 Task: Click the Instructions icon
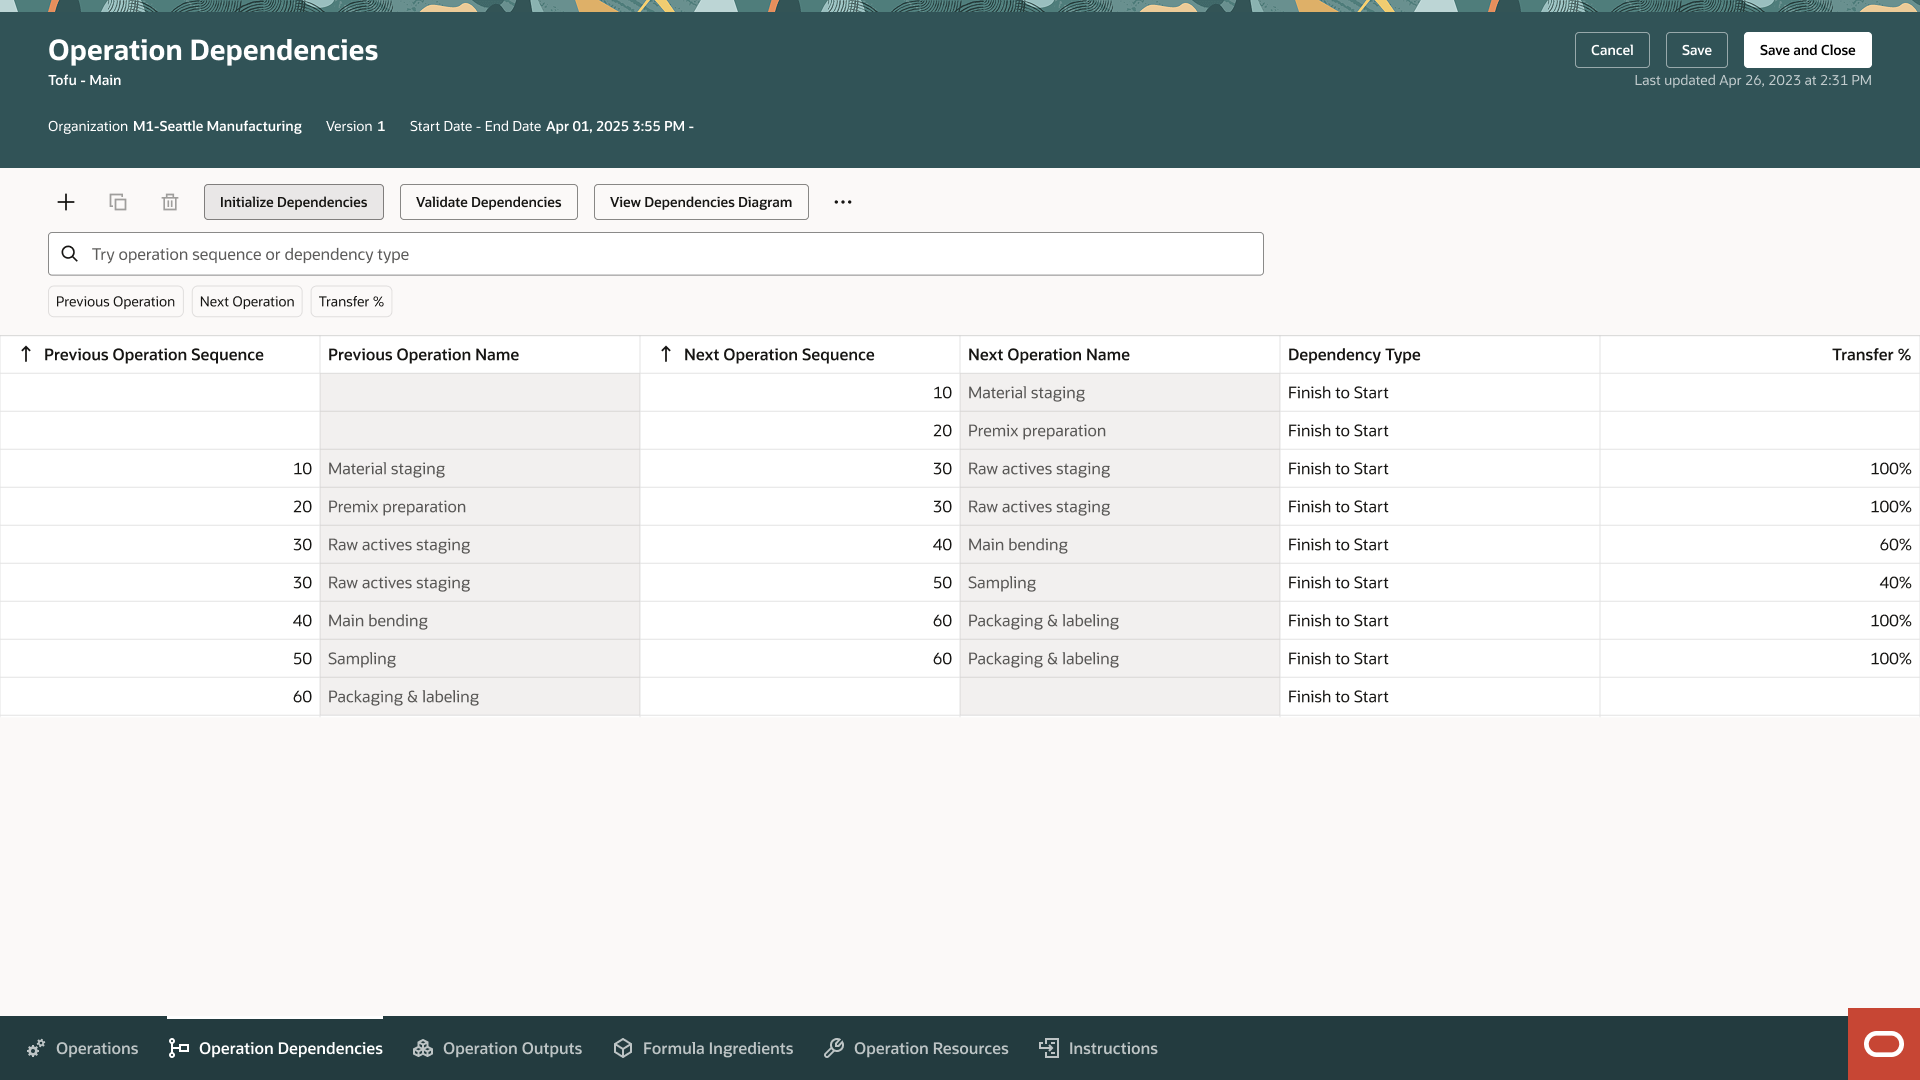pos(1049,1048)
